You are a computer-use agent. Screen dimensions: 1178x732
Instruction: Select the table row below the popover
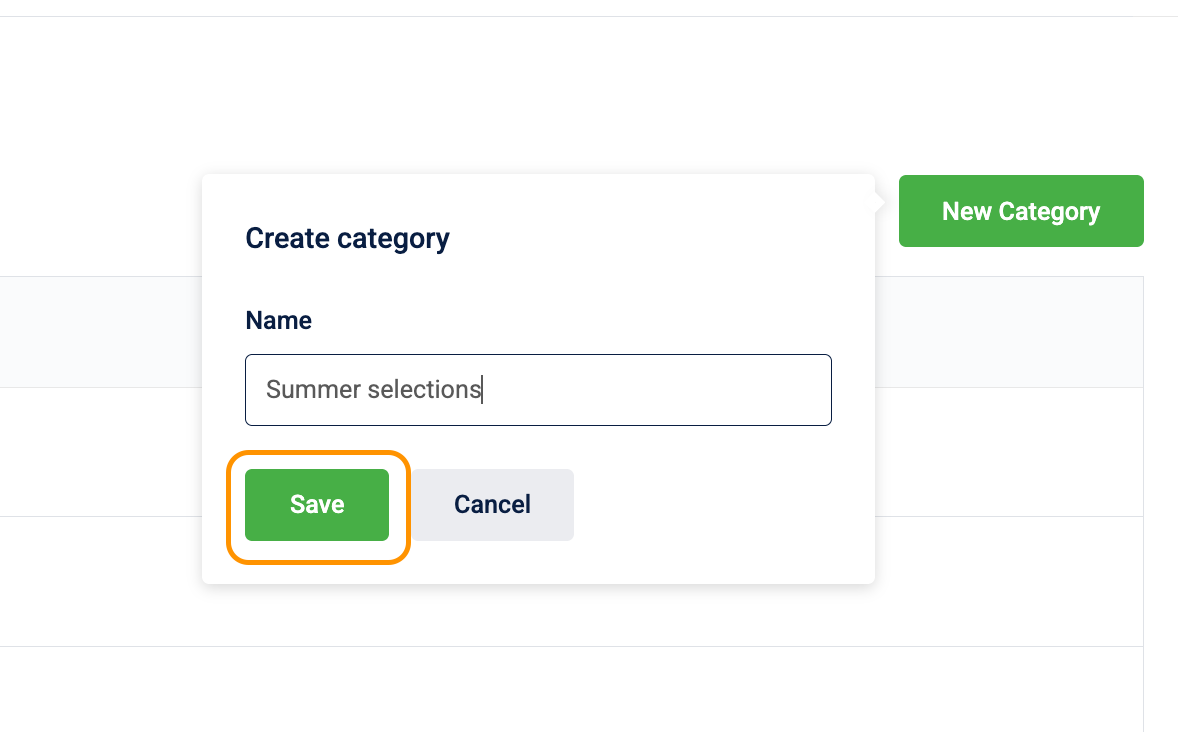[x=571, y=689]
